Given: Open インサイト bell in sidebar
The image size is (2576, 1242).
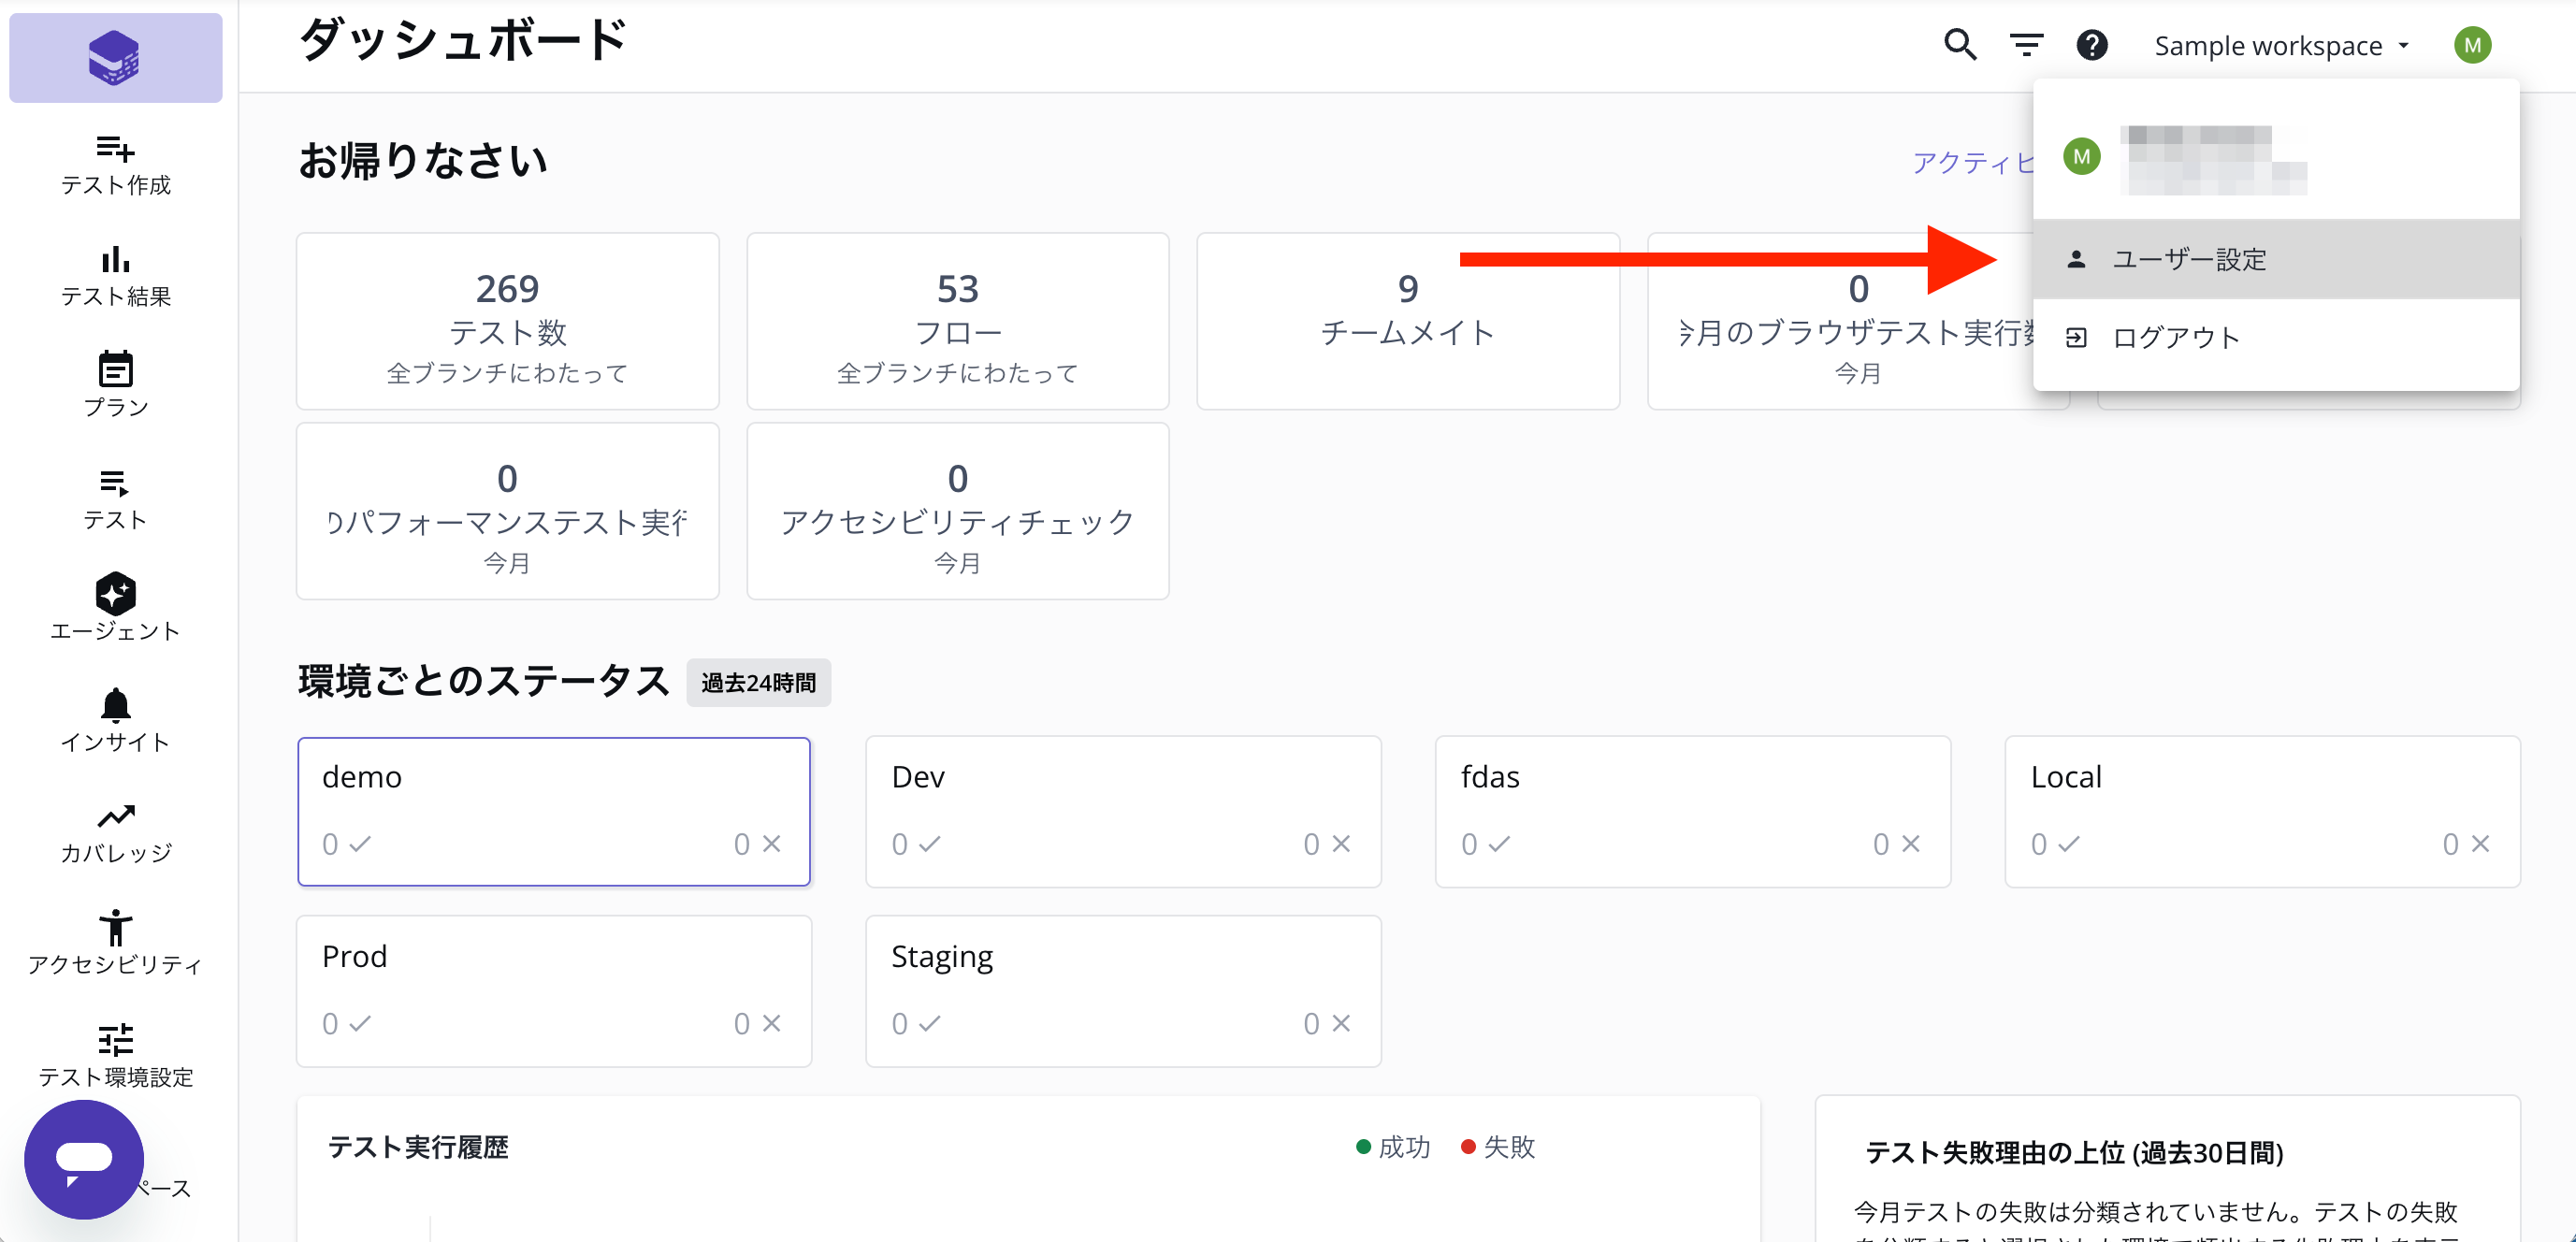Looking at the screenshot, I should point(115,720).
